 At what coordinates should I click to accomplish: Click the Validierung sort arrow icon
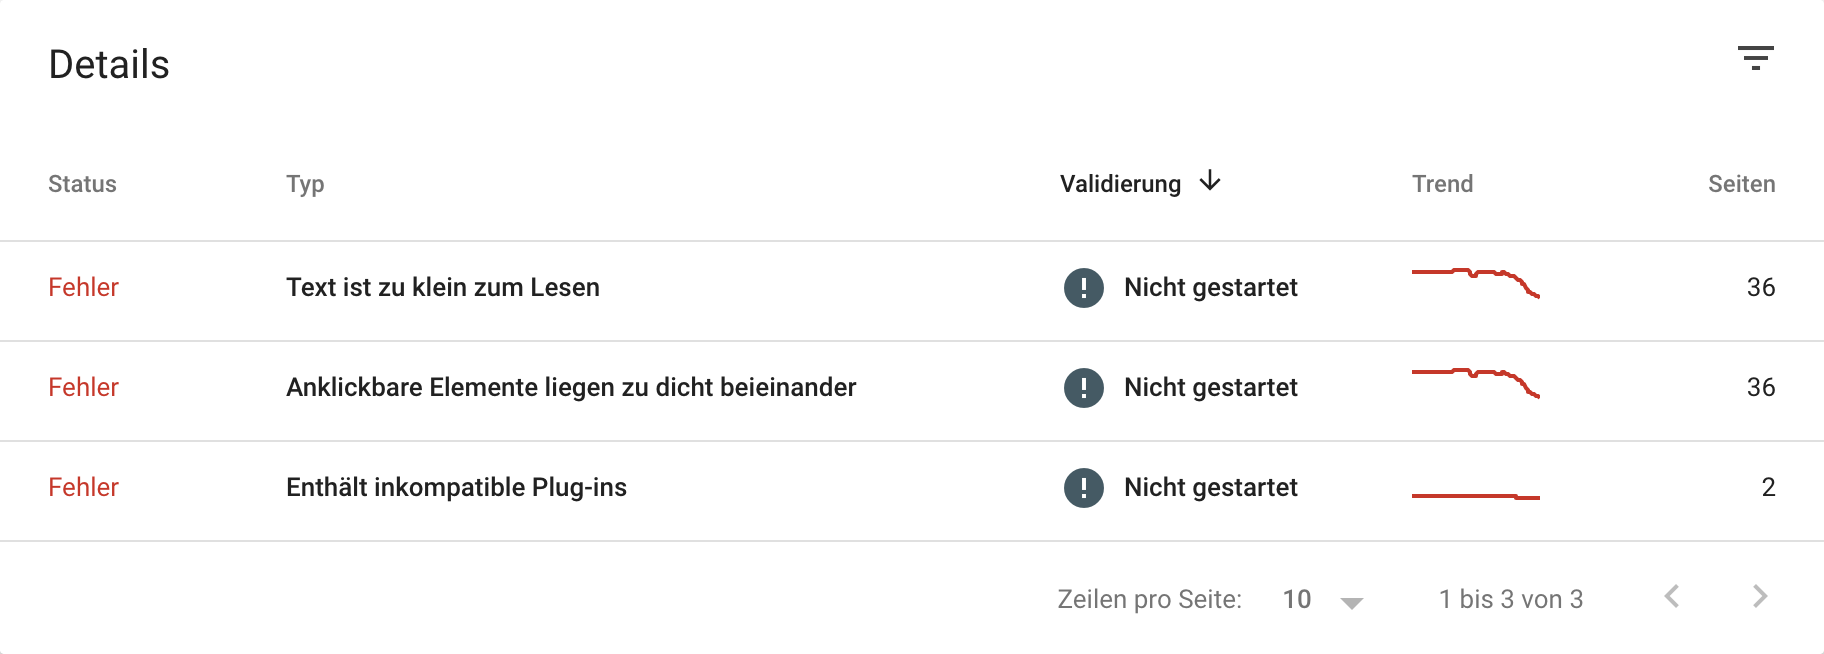(1210, 181)
